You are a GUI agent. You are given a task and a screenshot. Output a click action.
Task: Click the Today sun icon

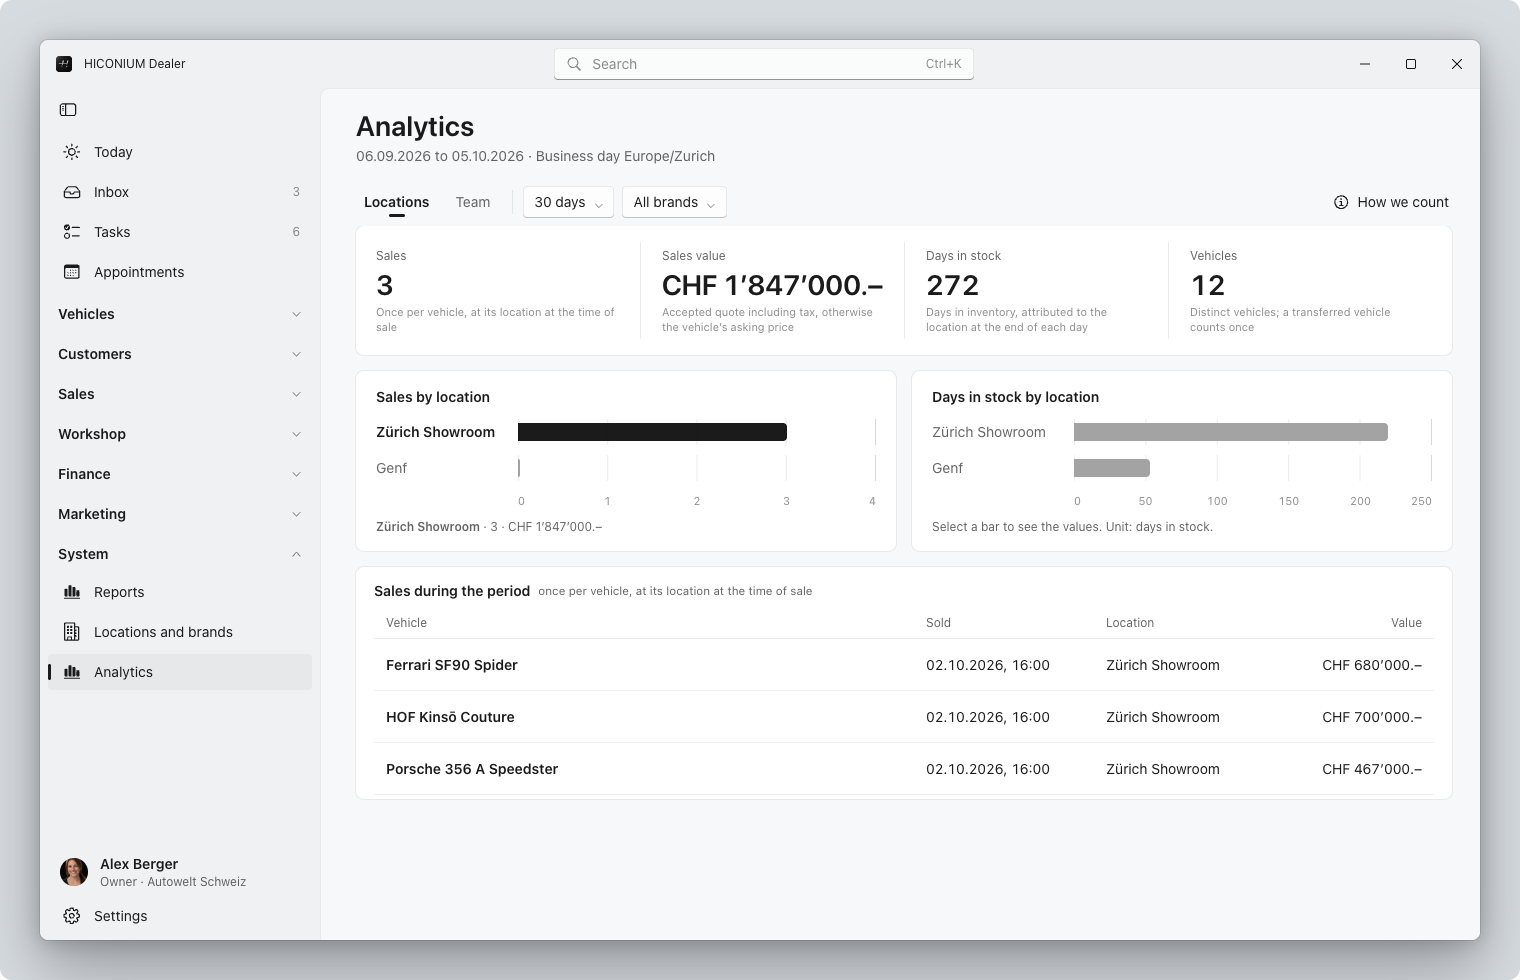[72, 152]
